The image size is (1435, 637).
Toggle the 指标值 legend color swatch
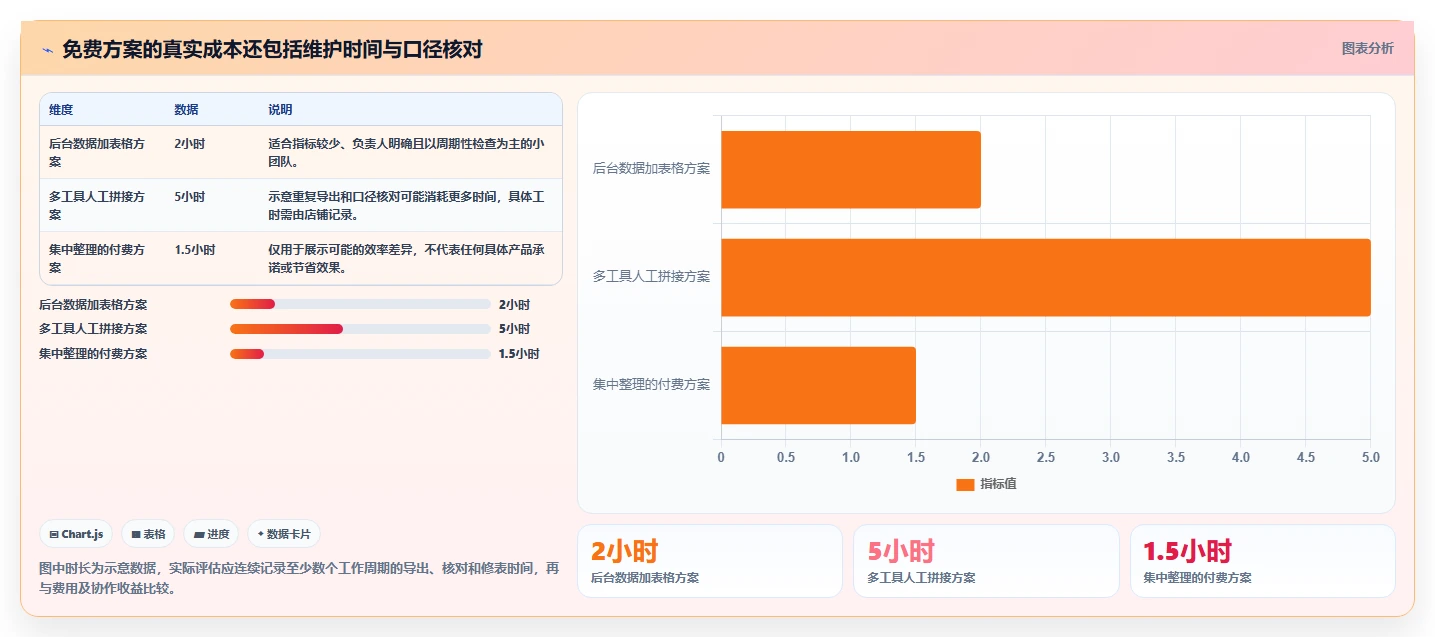tap(965, 484)
